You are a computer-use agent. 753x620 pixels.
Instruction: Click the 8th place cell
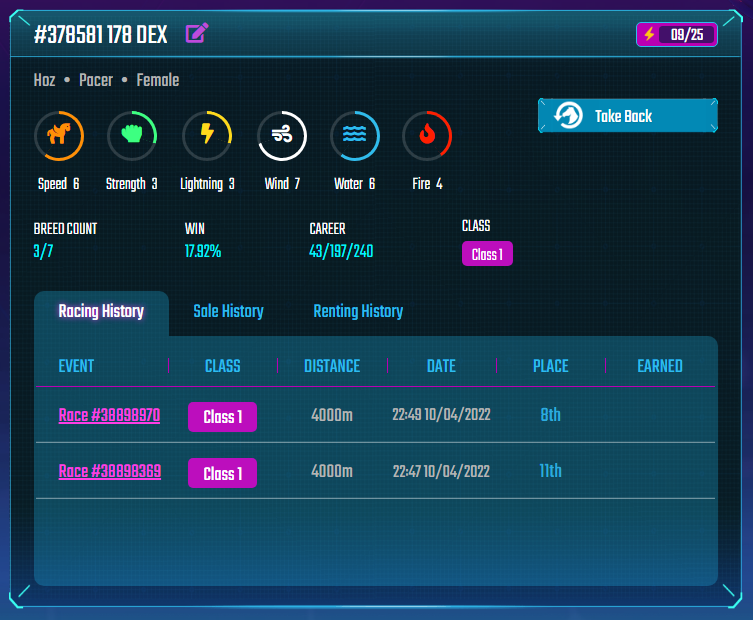tap(550, 414)
